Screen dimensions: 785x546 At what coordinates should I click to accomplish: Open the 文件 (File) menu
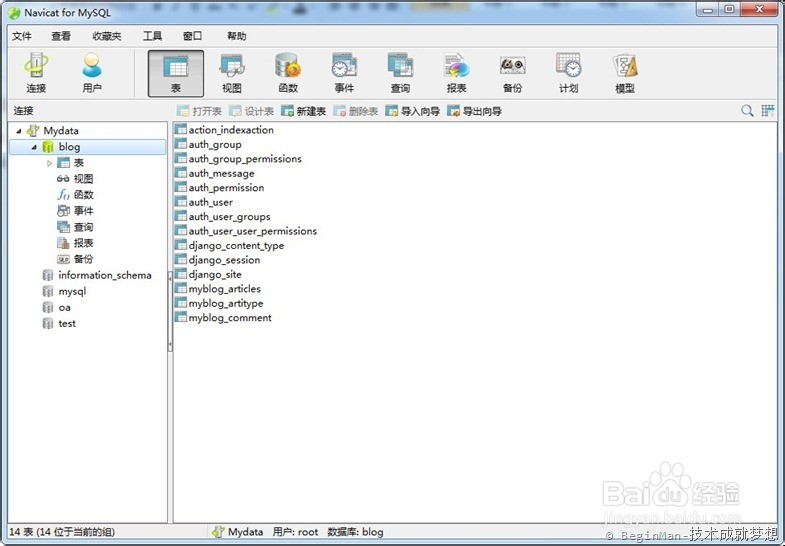22,36
